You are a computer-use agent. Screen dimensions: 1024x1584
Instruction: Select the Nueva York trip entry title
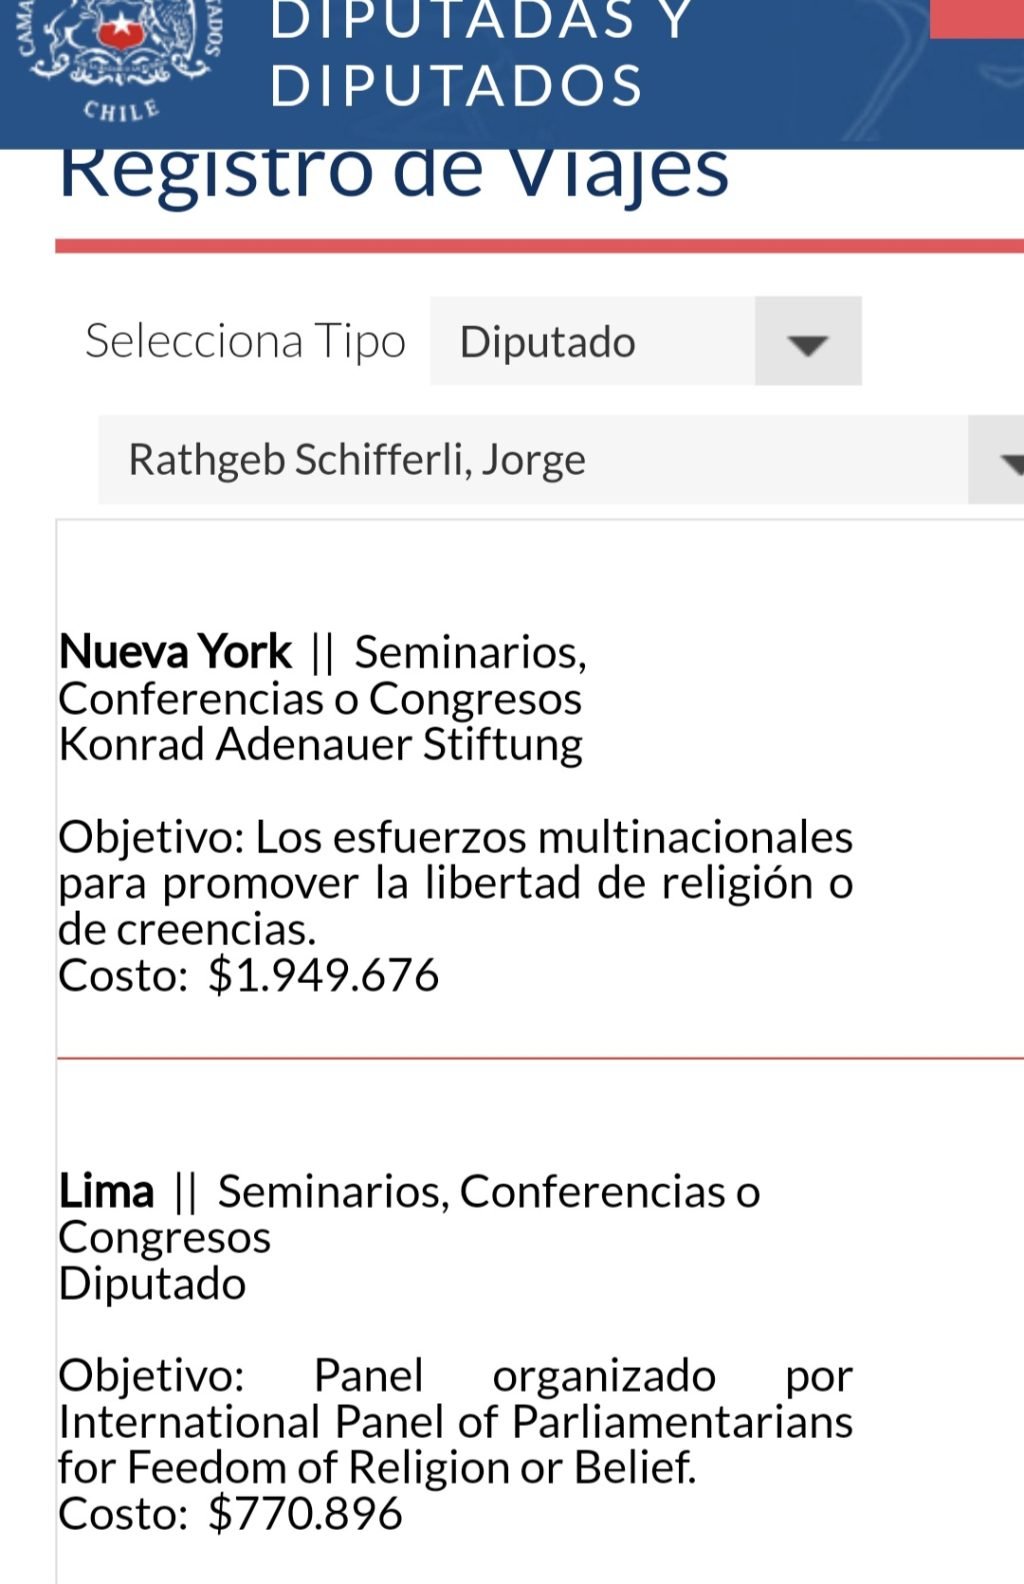pos(175,652)
